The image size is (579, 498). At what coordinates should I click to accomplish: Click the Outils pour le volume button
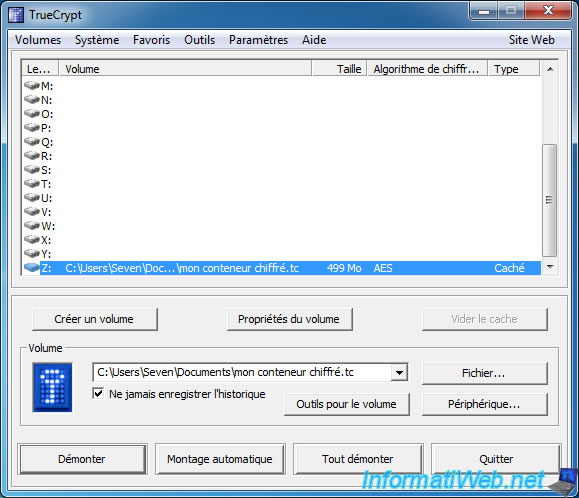(x=346, y=404)
